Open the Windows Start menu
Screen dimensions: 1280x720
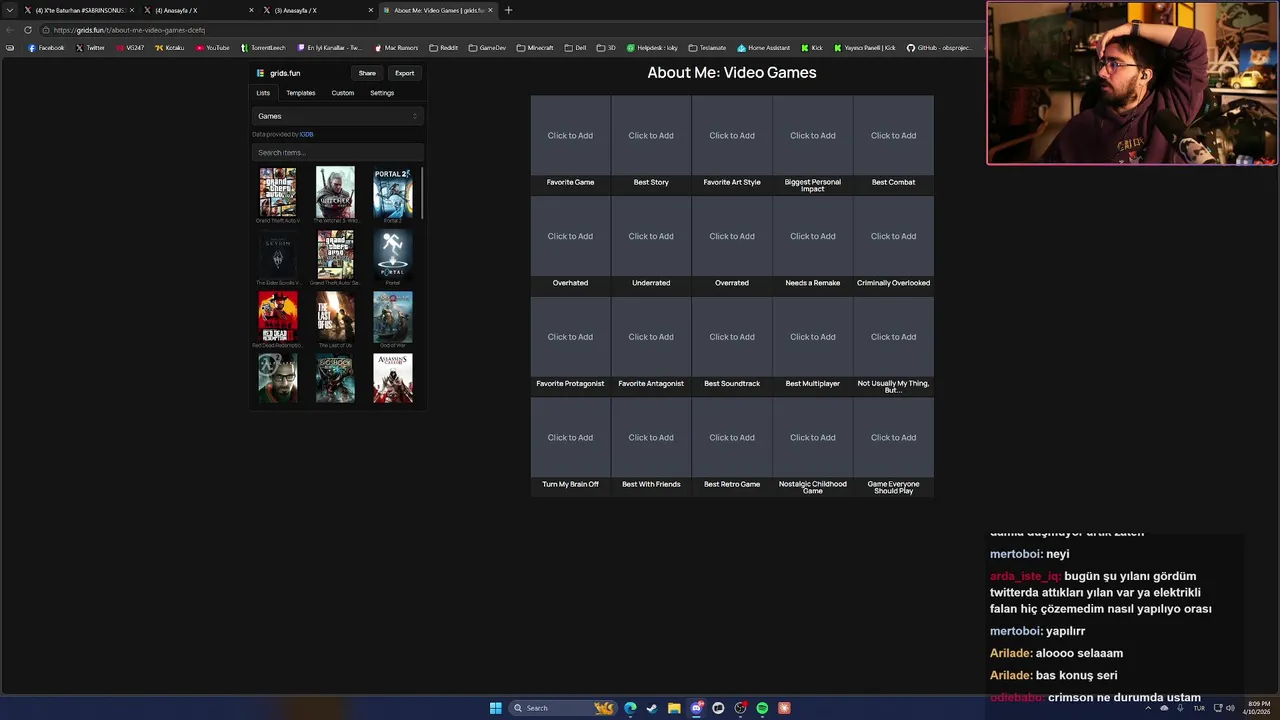495,708
